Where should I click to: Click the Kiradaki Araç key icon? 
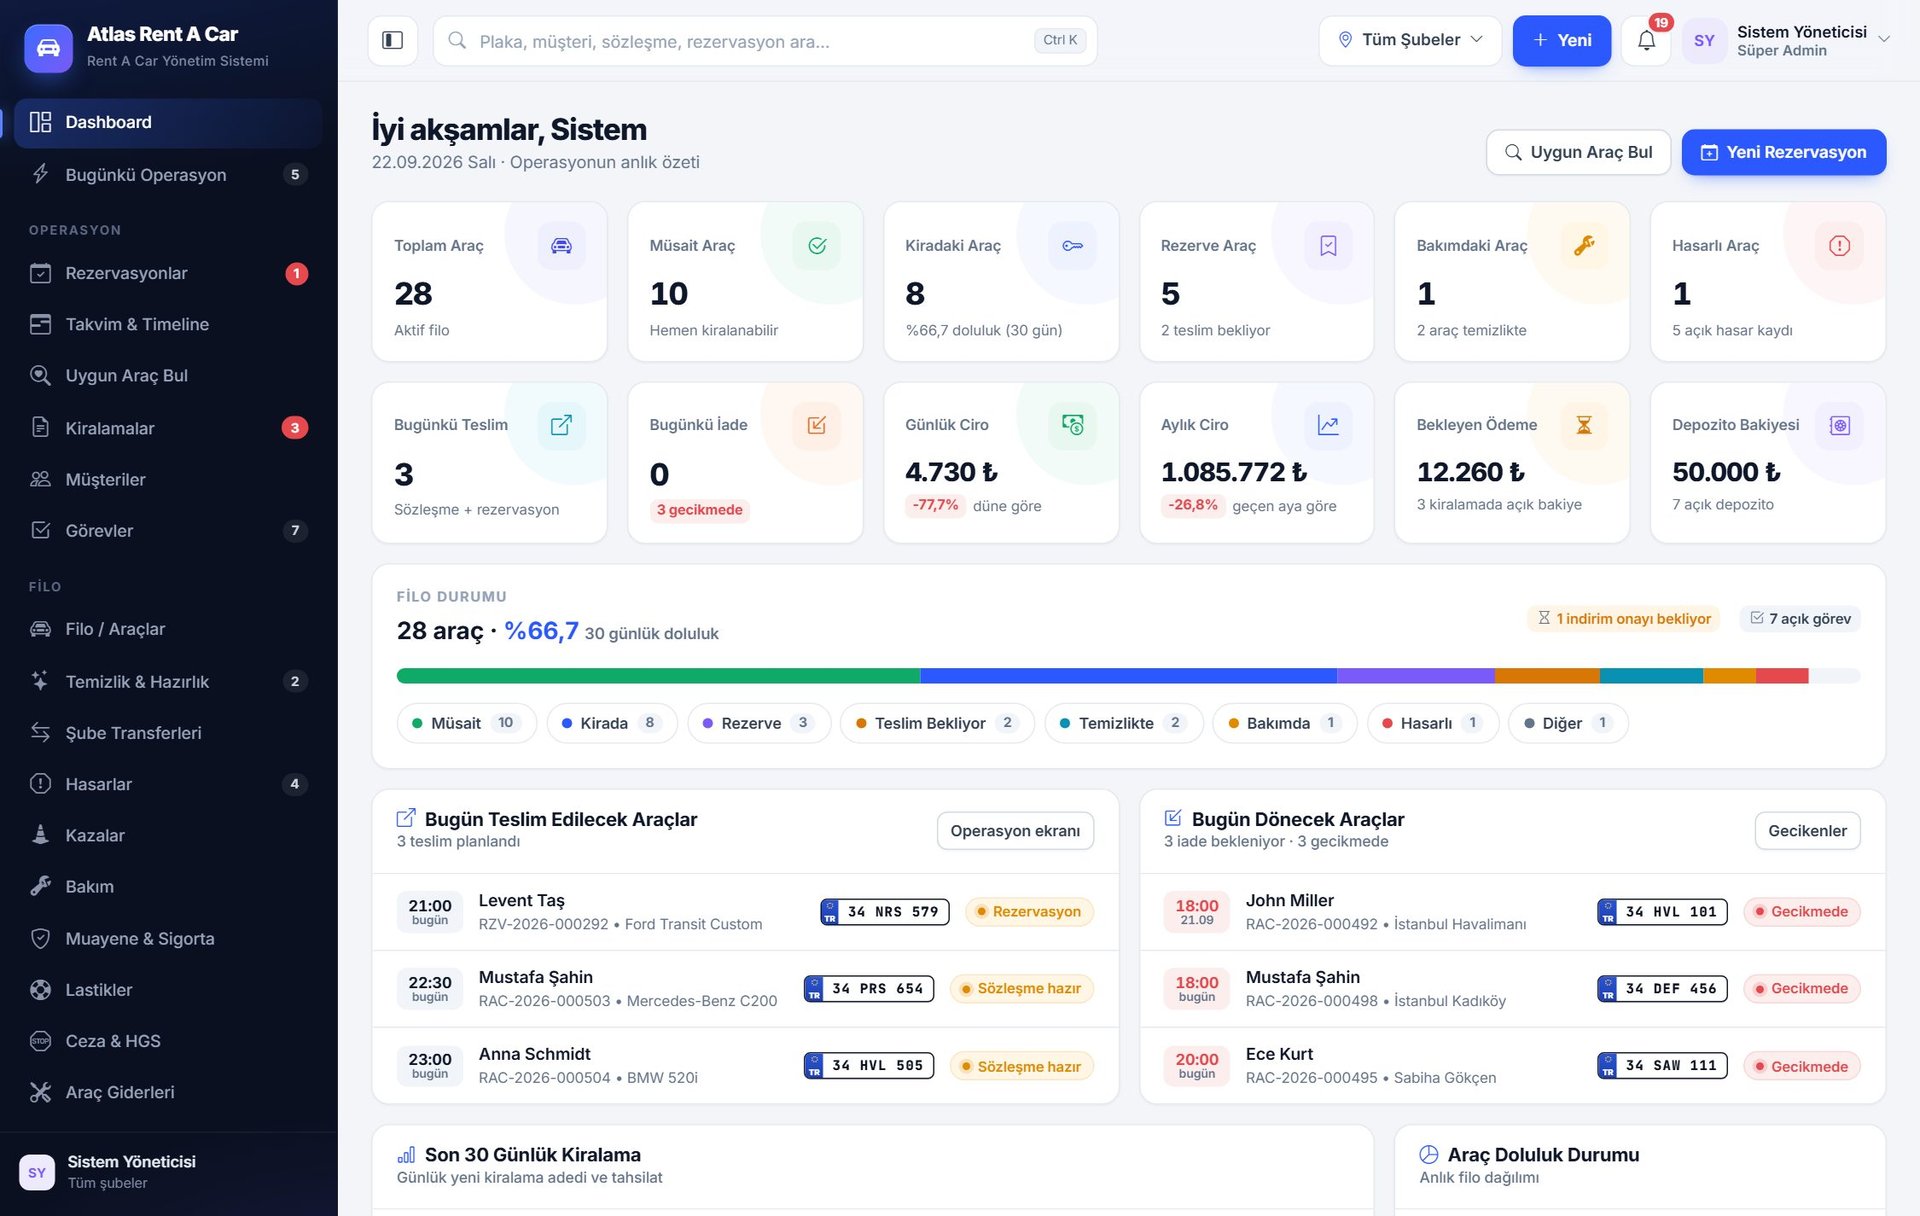click(1072, 245)
